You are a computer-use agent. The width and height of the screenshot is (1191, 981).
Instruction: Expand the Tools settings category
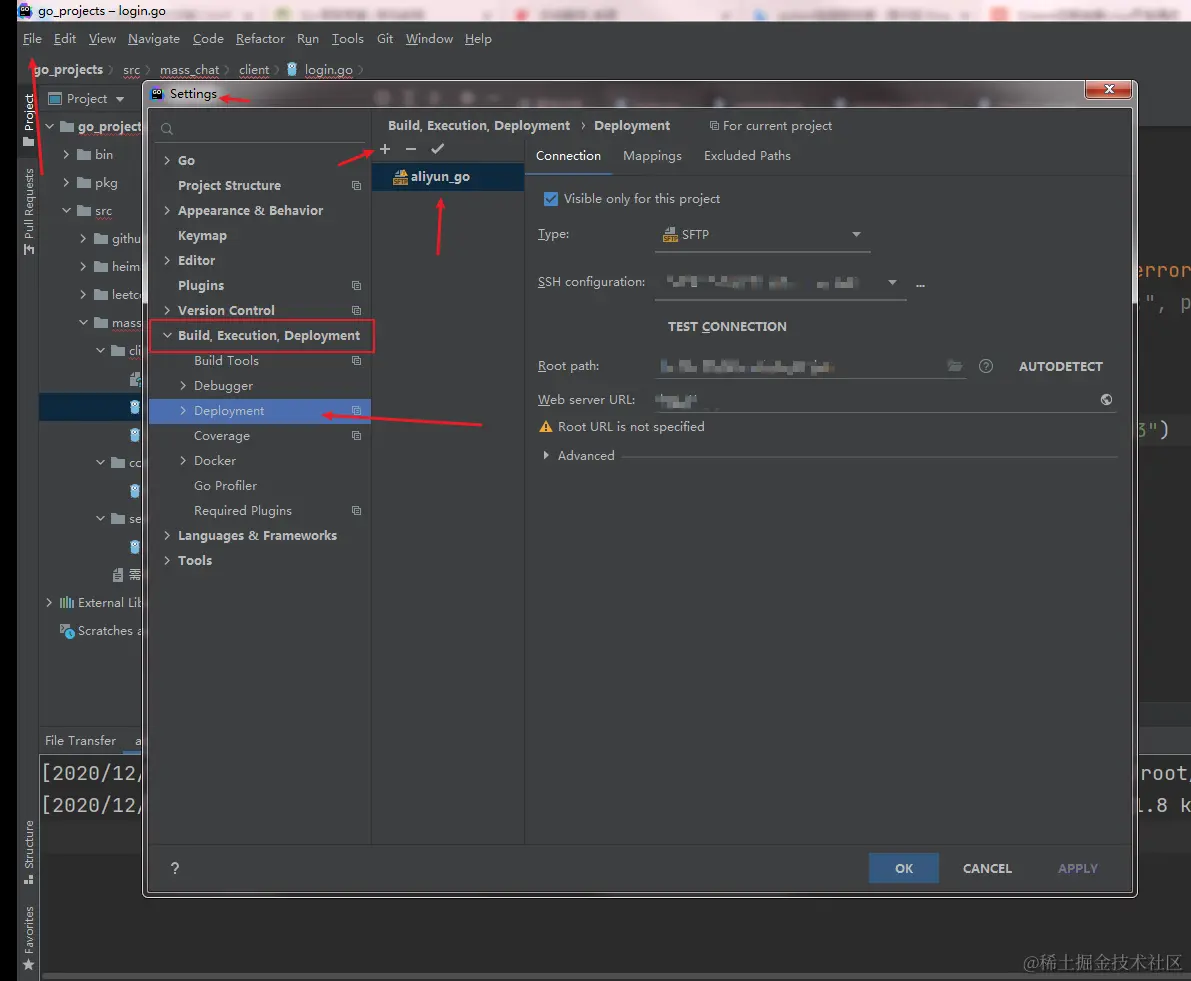[x=167, y=561]
